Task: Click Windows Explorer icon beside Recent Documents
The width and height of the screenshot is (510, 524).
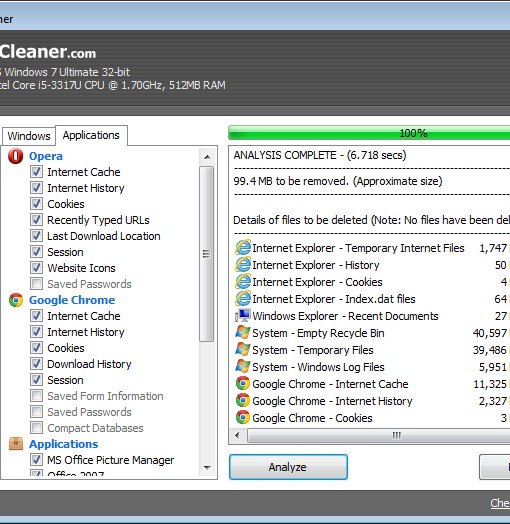Action: point(243,316)
